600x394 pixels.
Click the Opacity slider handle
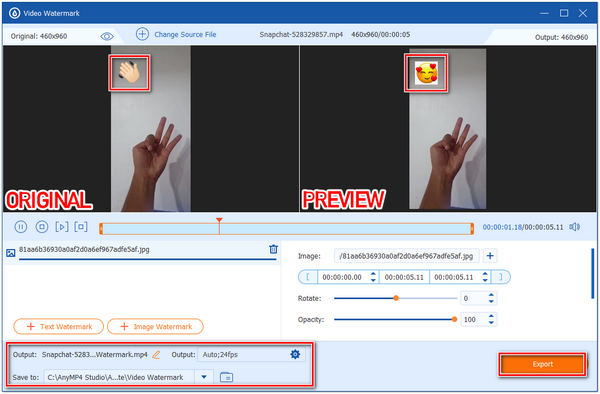click(454, 319)
